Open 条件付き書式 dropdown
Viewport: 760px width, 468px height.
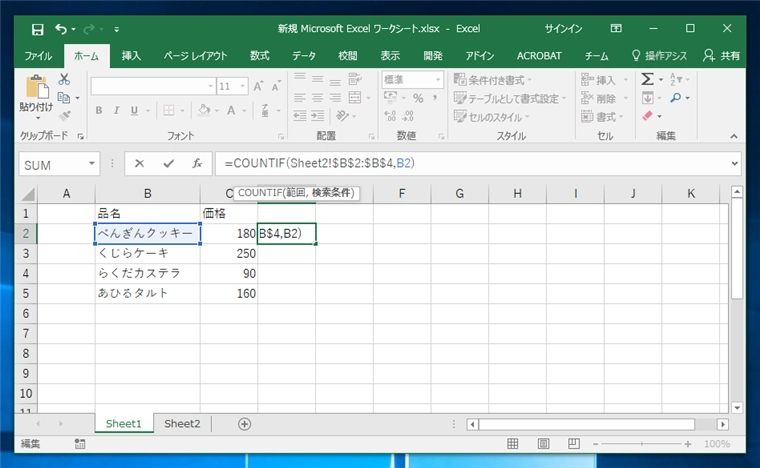point(492,79)
